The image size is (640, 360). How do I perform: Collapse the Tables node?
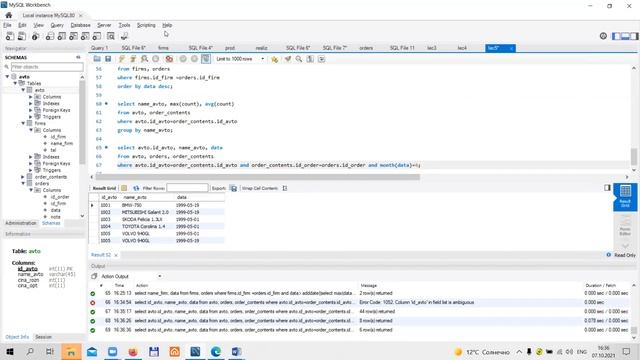tap(16, 83)
